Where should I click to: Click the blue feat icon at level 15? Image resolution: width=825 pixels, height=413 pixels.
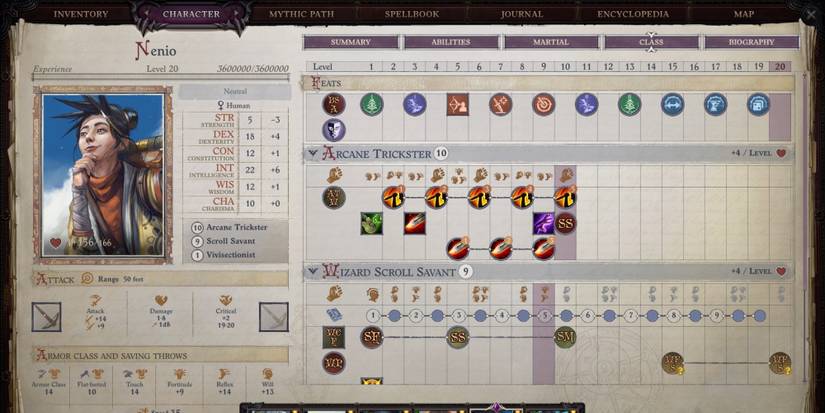tap(672, 104)
